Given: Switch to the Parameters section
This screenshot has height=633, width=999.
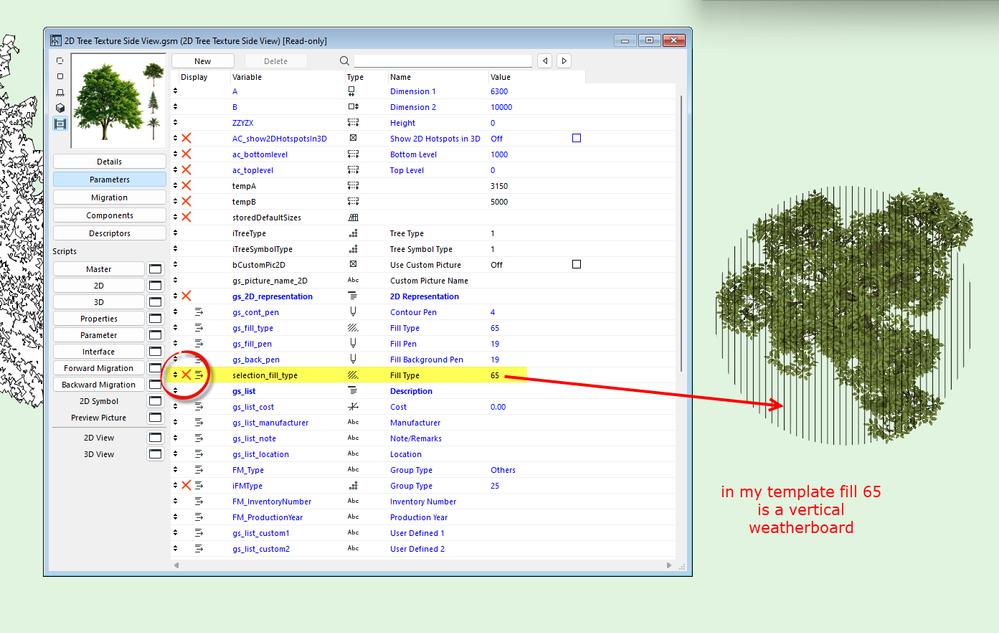Looking at the screenshot, I should click(110, 180).
